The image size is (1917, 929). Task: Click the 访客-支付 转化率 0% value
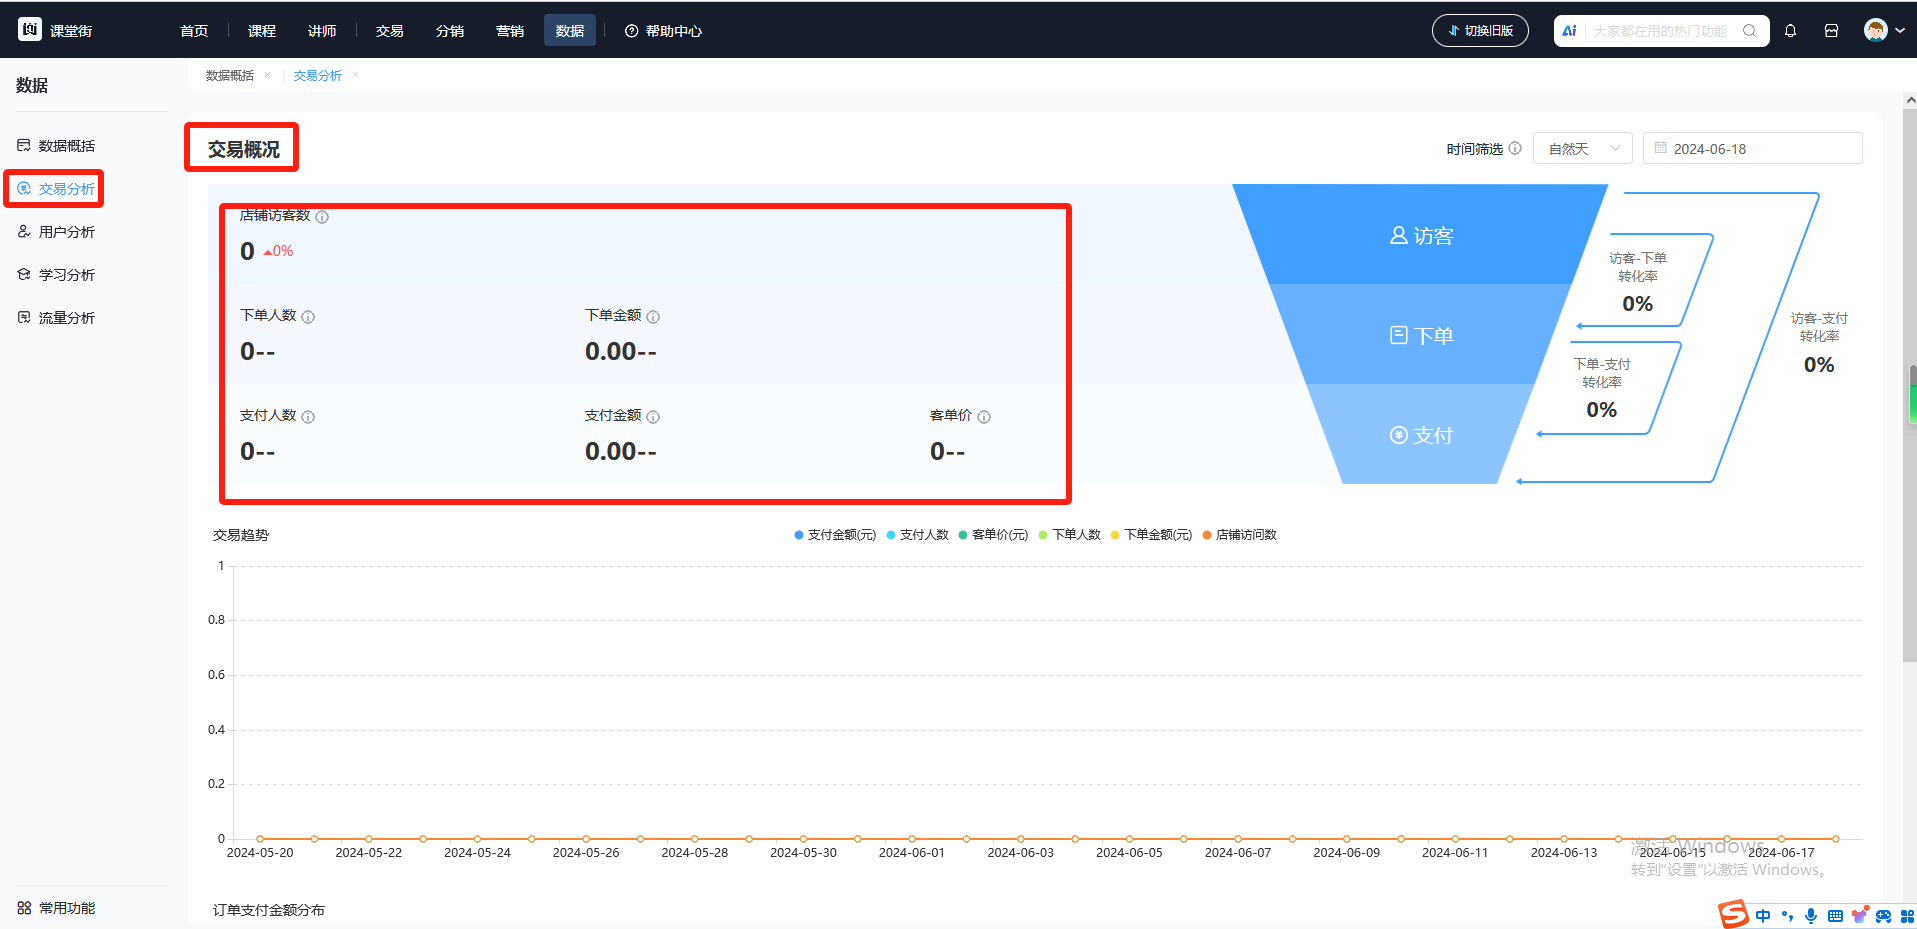point(1819,365)
